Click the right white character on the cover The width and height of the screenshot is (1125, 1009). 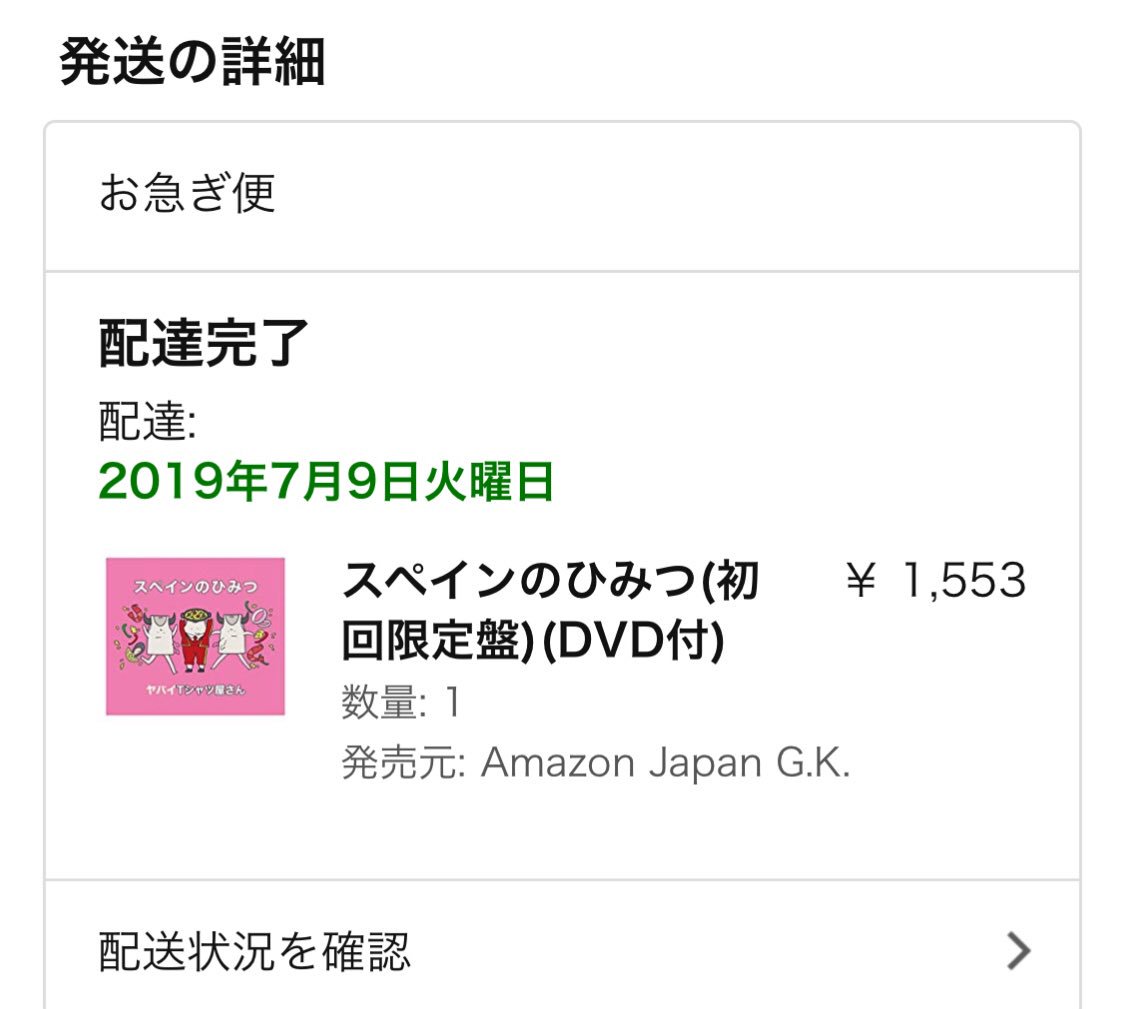pyautogui.click(x=234, y=641)
